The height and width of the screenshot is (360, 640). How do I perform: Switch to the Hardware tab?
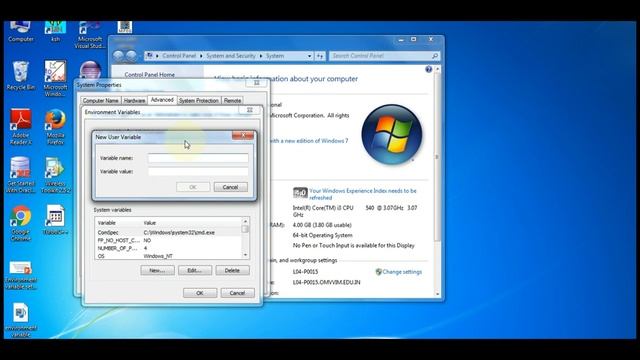[134, 100]
